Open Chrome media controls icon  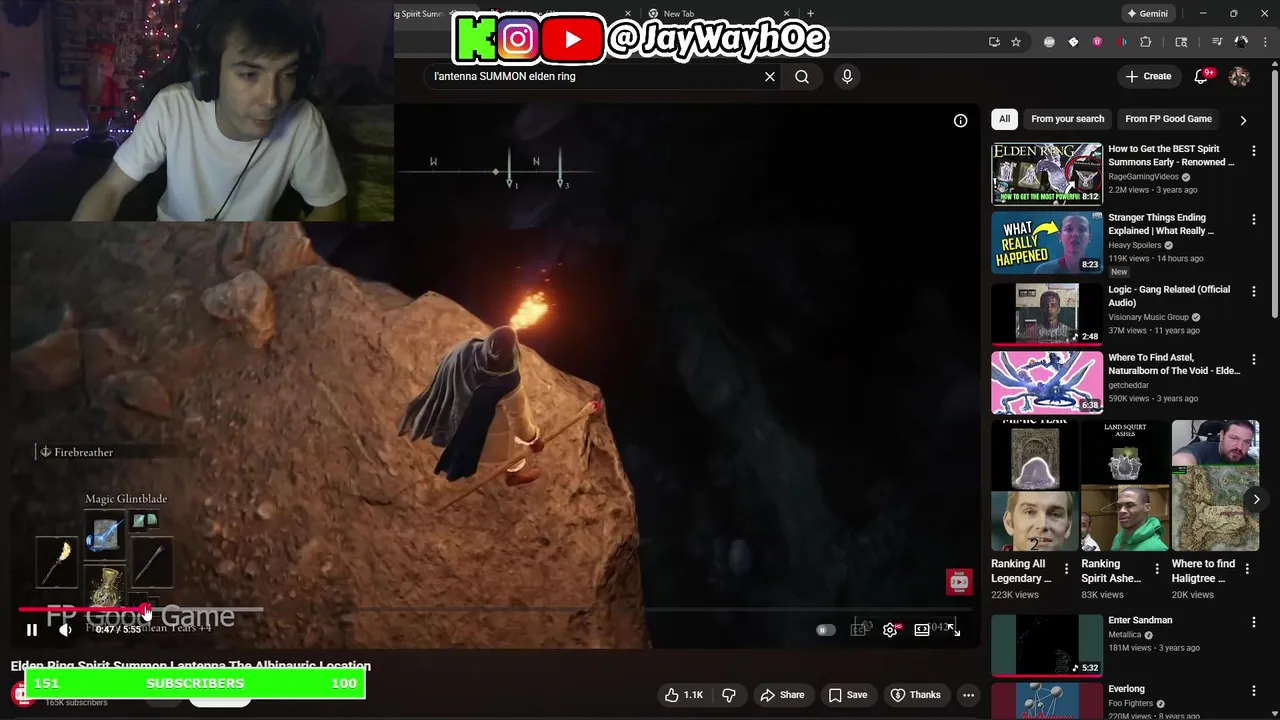pos(1217,42)
